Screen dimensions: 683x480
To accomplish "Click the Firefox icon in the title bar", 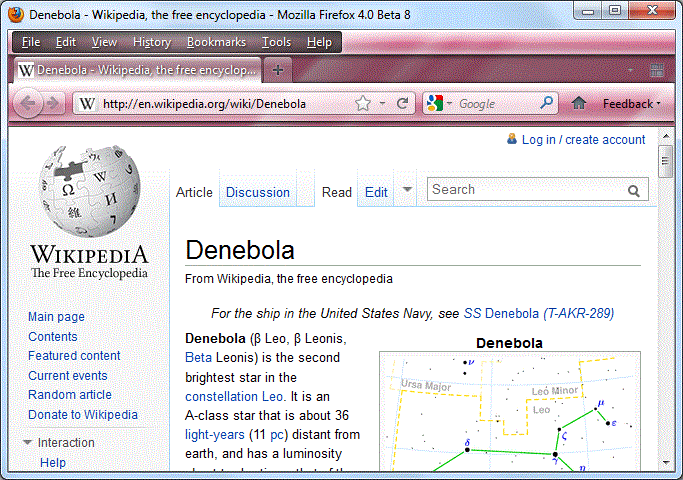I will tap(16, 15).
